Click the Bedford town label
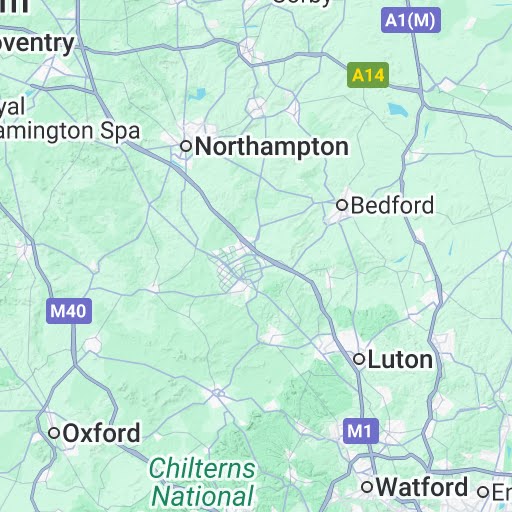 point(392,205)
